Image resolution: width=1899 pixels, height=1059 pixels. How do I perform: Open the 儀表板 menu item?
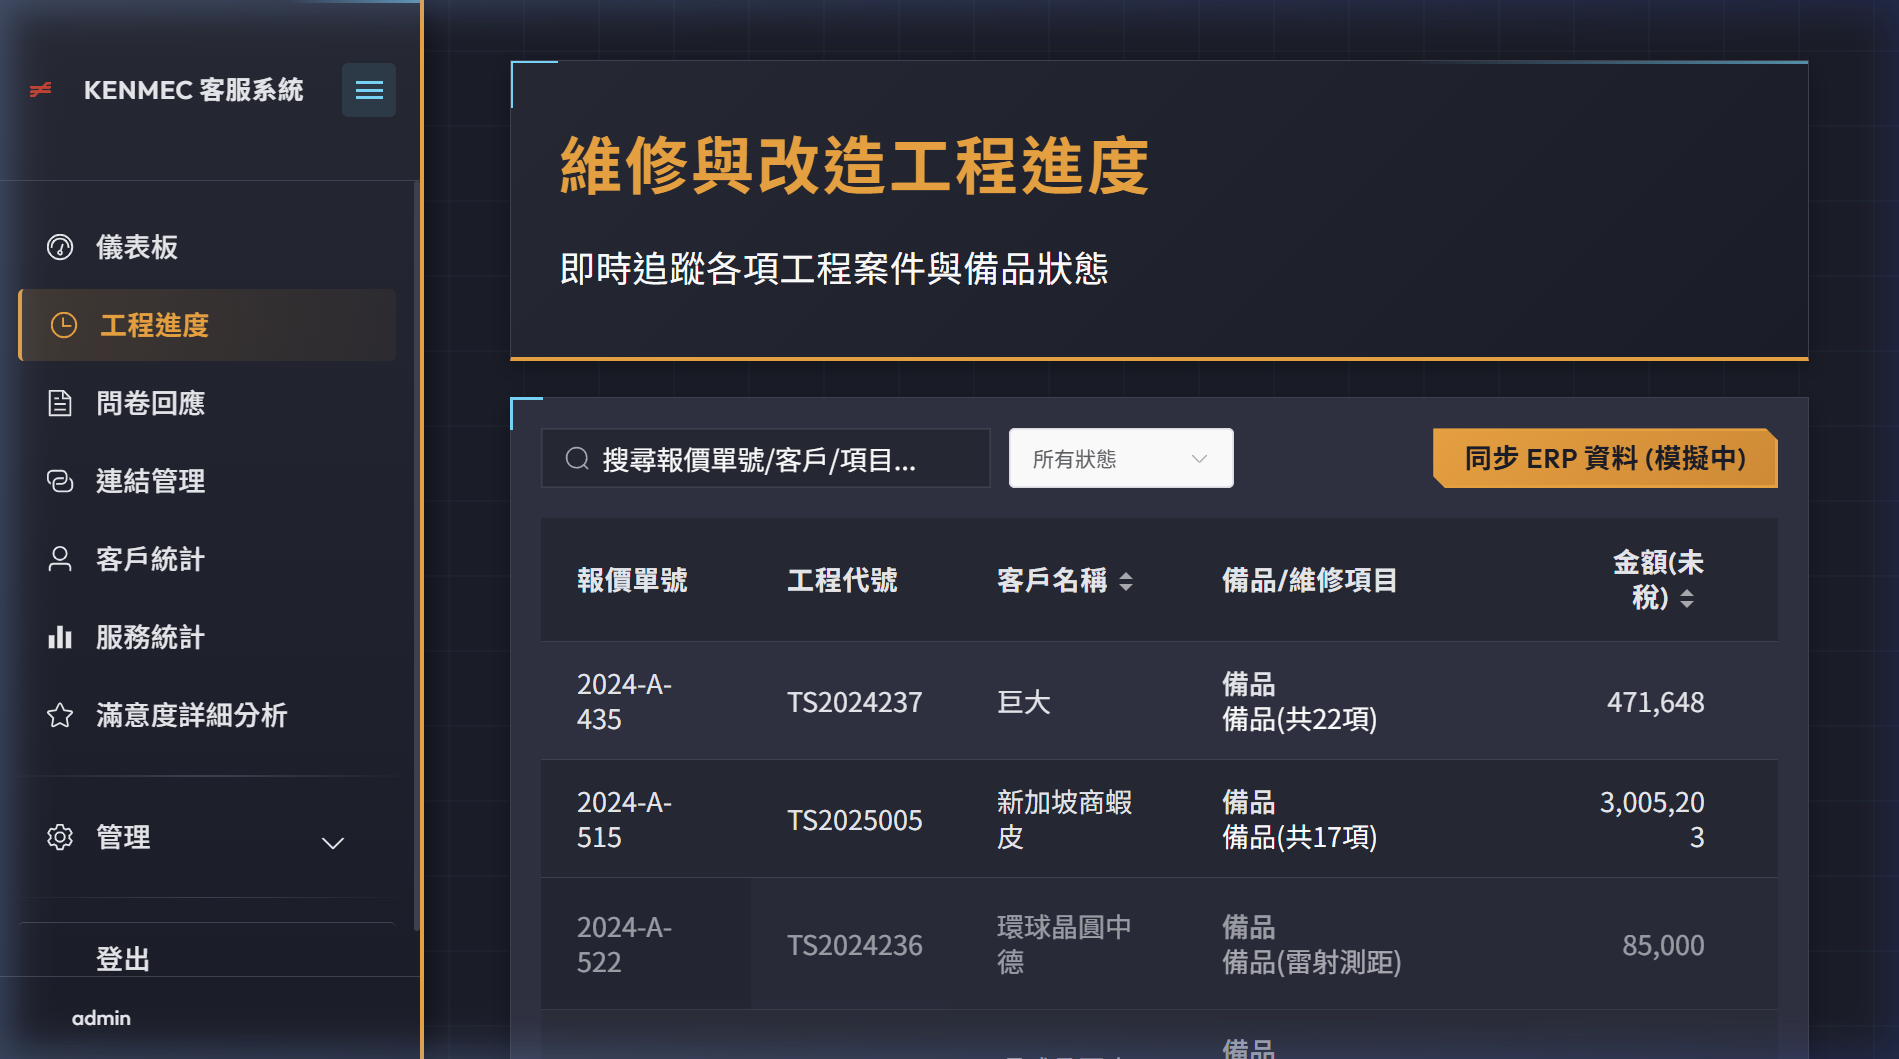tap(137, 247)
